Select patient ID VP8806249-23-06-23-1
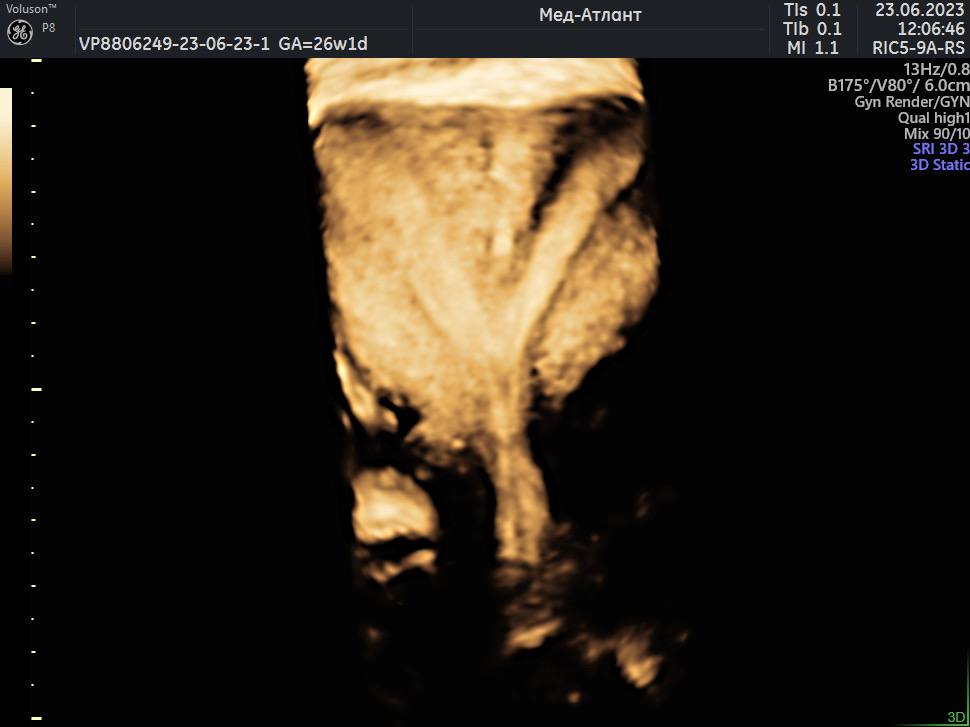Image resolution: width=970 pixels, height=727 pixels. tap(174, 44)
